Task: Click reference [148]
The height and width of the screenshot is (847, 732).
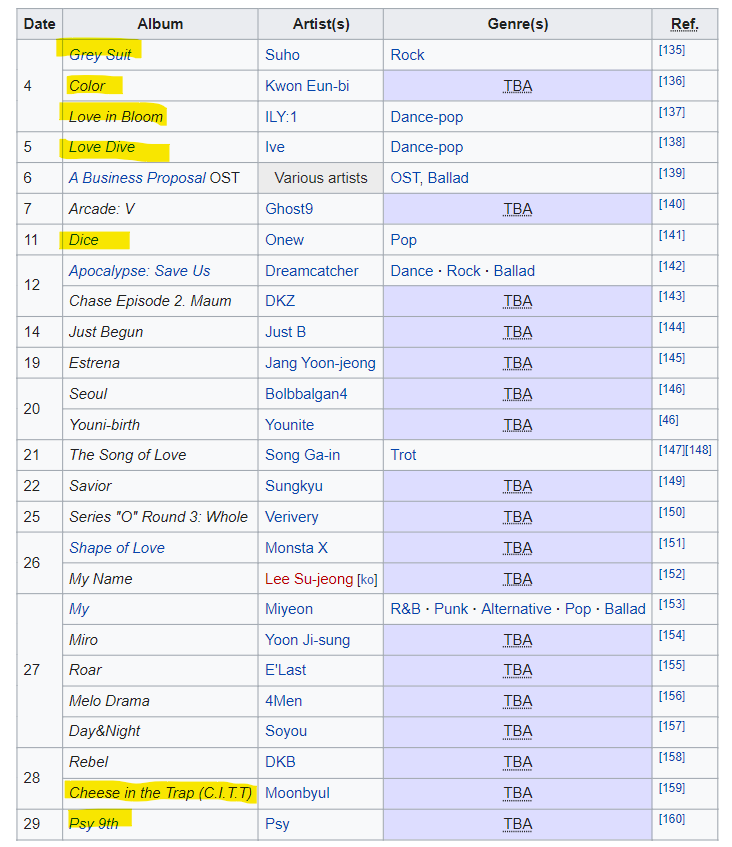Action: tap(699, 450)
